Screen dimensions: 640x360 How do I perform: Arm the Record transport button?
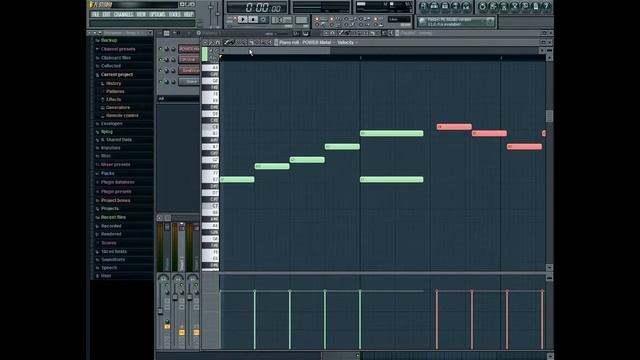click(264, 20)
